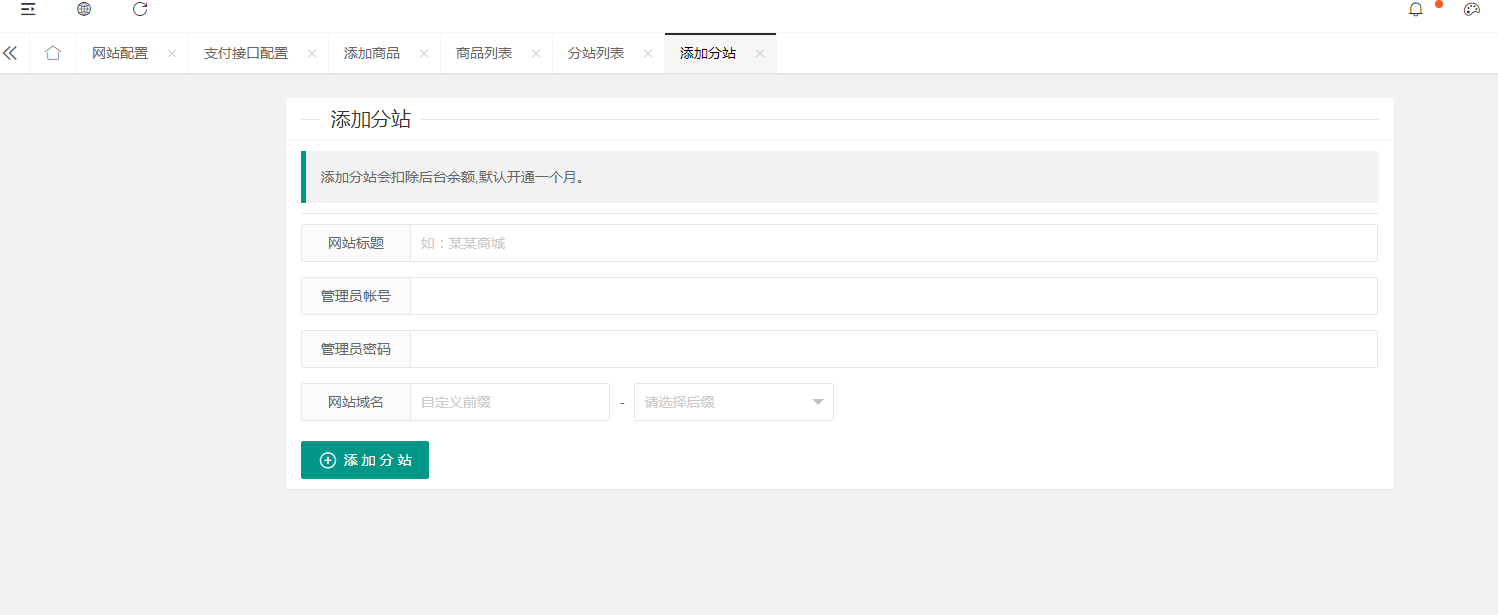The width and height of the screenshot is (1498, 615).
Task: Select the 管理员密码 input box
Action: pyautogui.click(x=893, y=349)
